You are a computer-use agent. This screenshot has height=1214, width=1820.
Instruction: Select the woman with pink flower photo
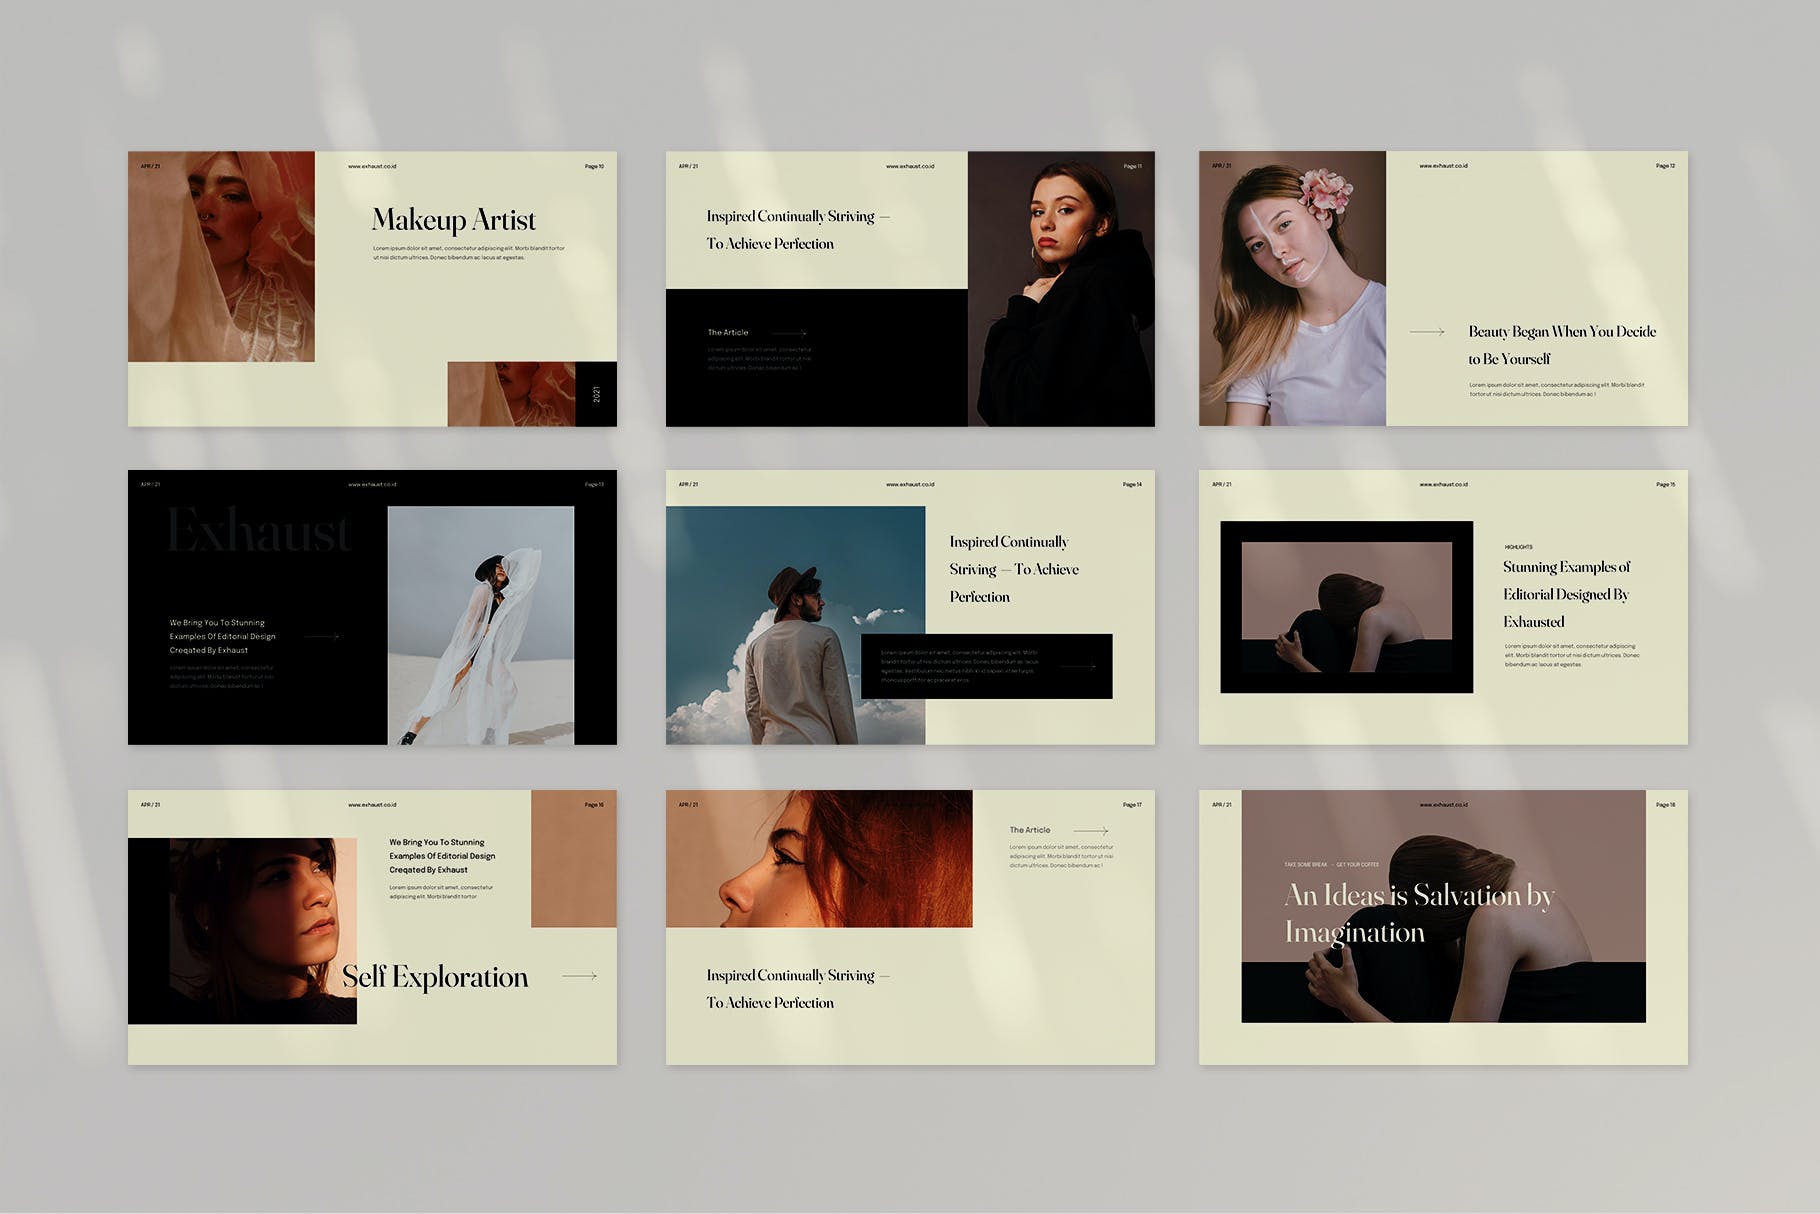(x=1292, y=288)
